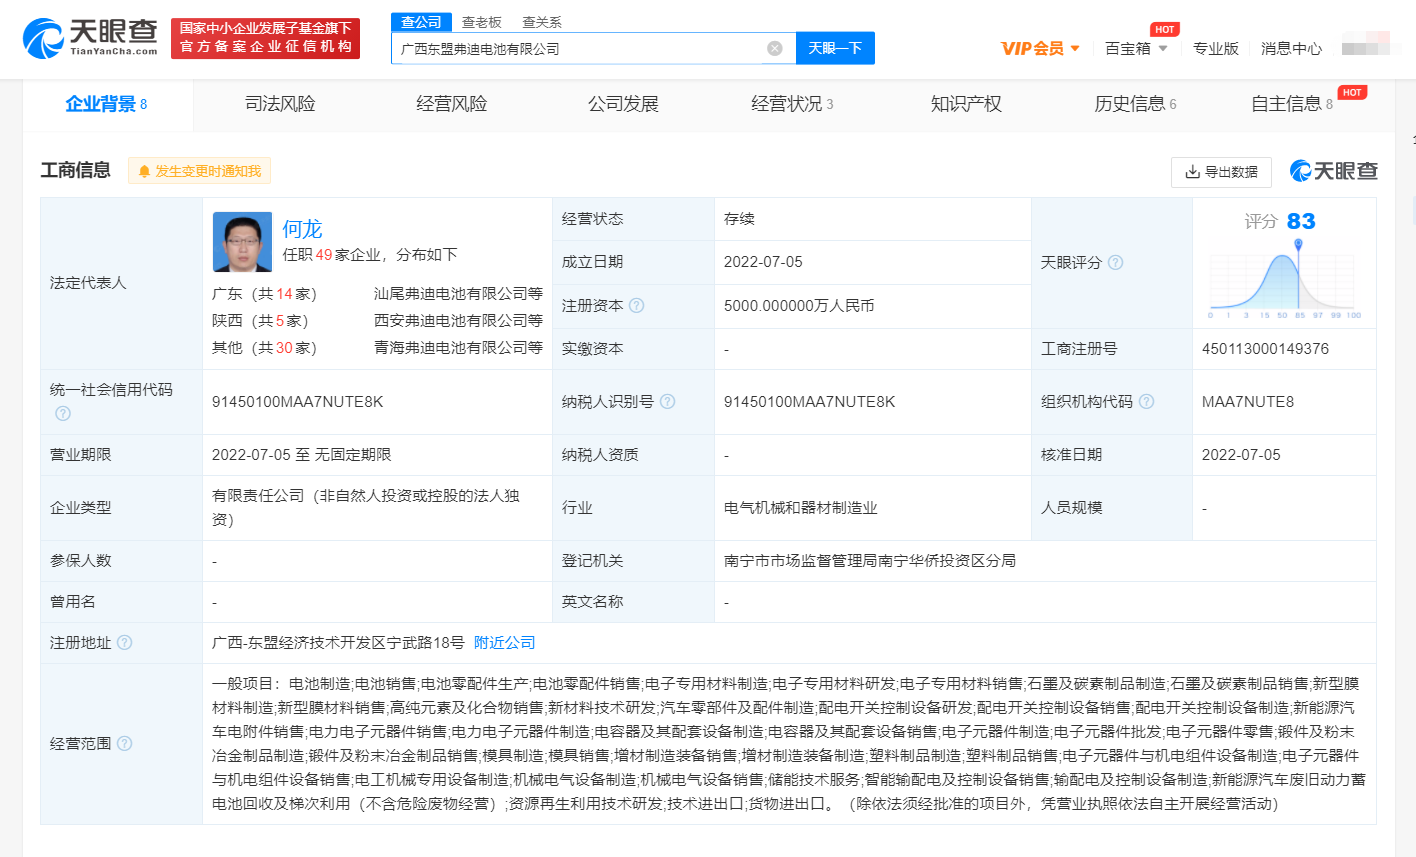The image size is (1416, 857).
Task: Open 消息中心
Action: point(1291,48)
